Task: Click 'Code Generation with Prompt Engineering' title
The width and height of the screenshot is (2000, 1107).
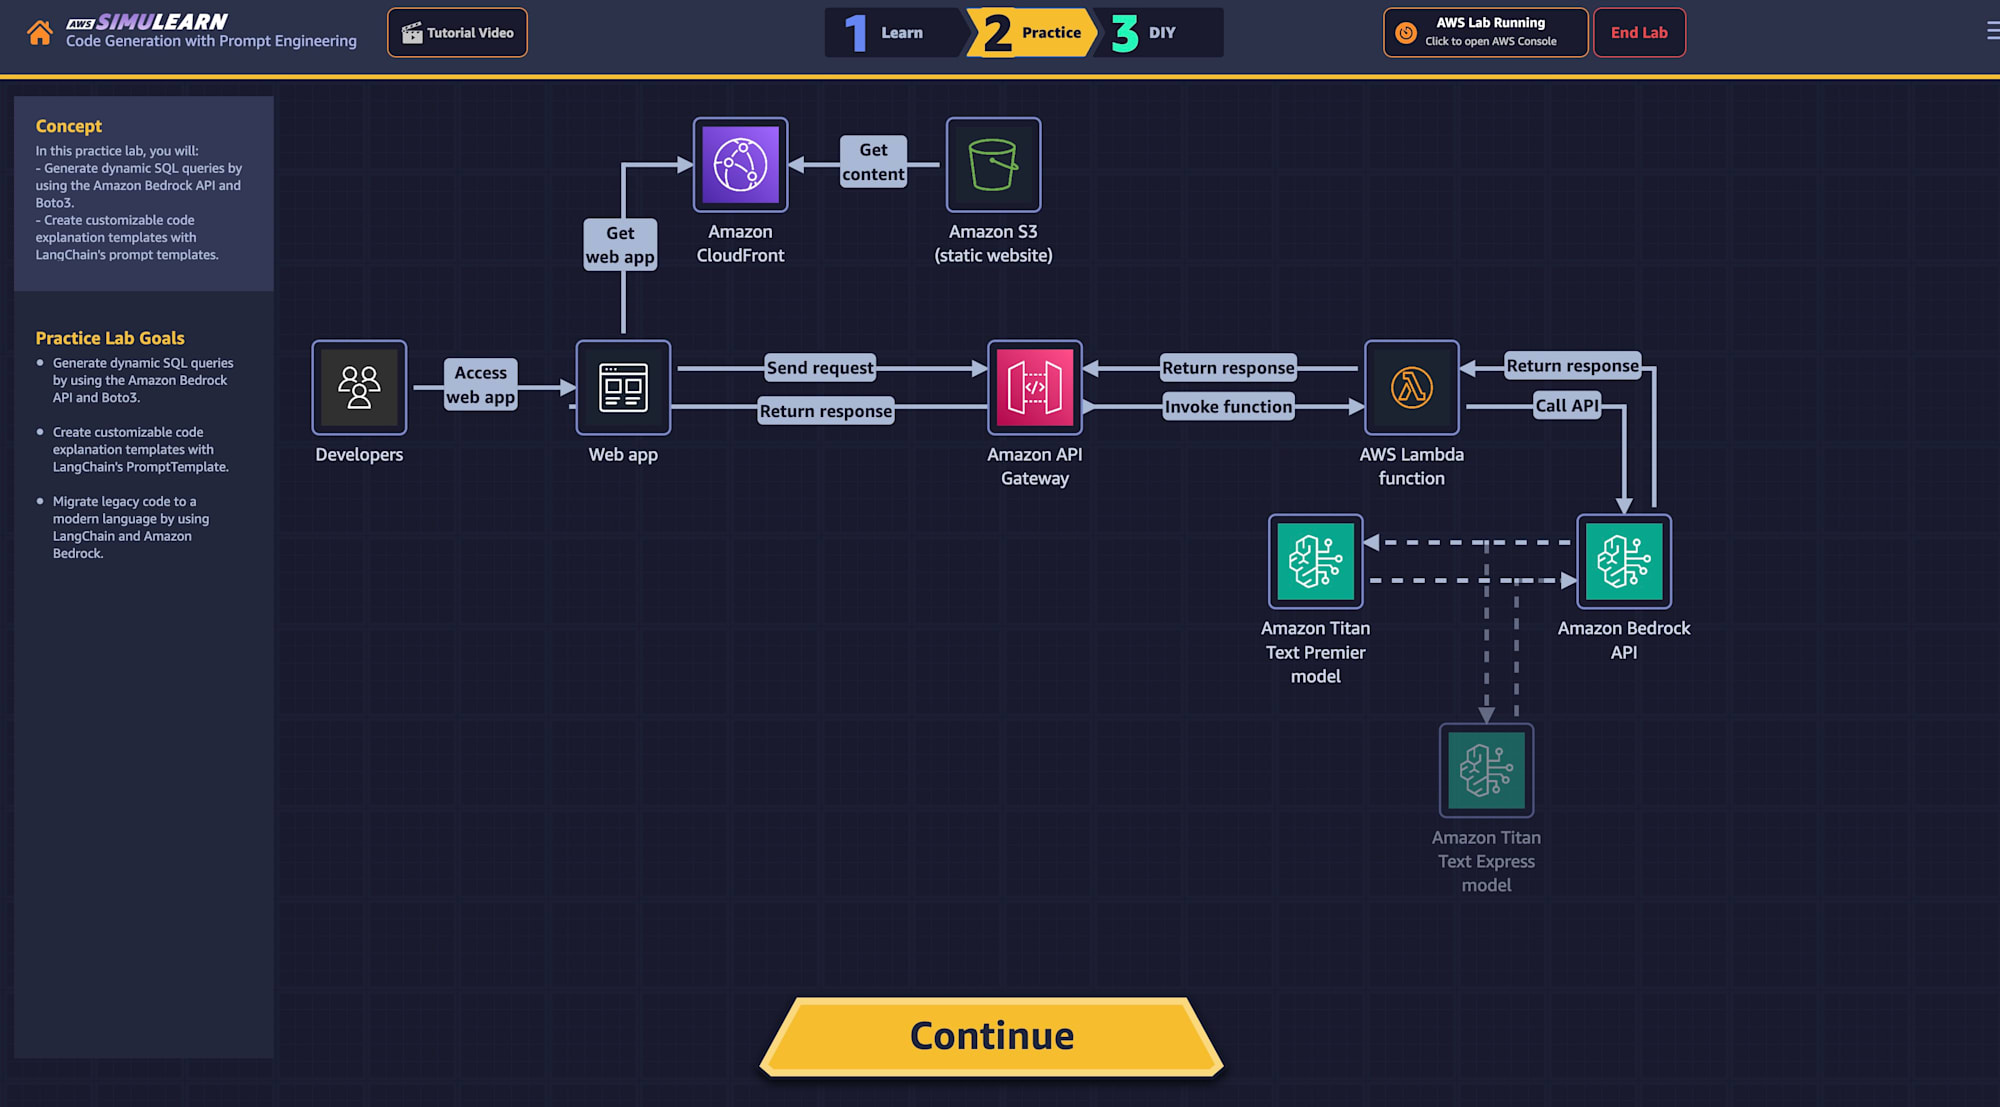Action: click(211, 41)
